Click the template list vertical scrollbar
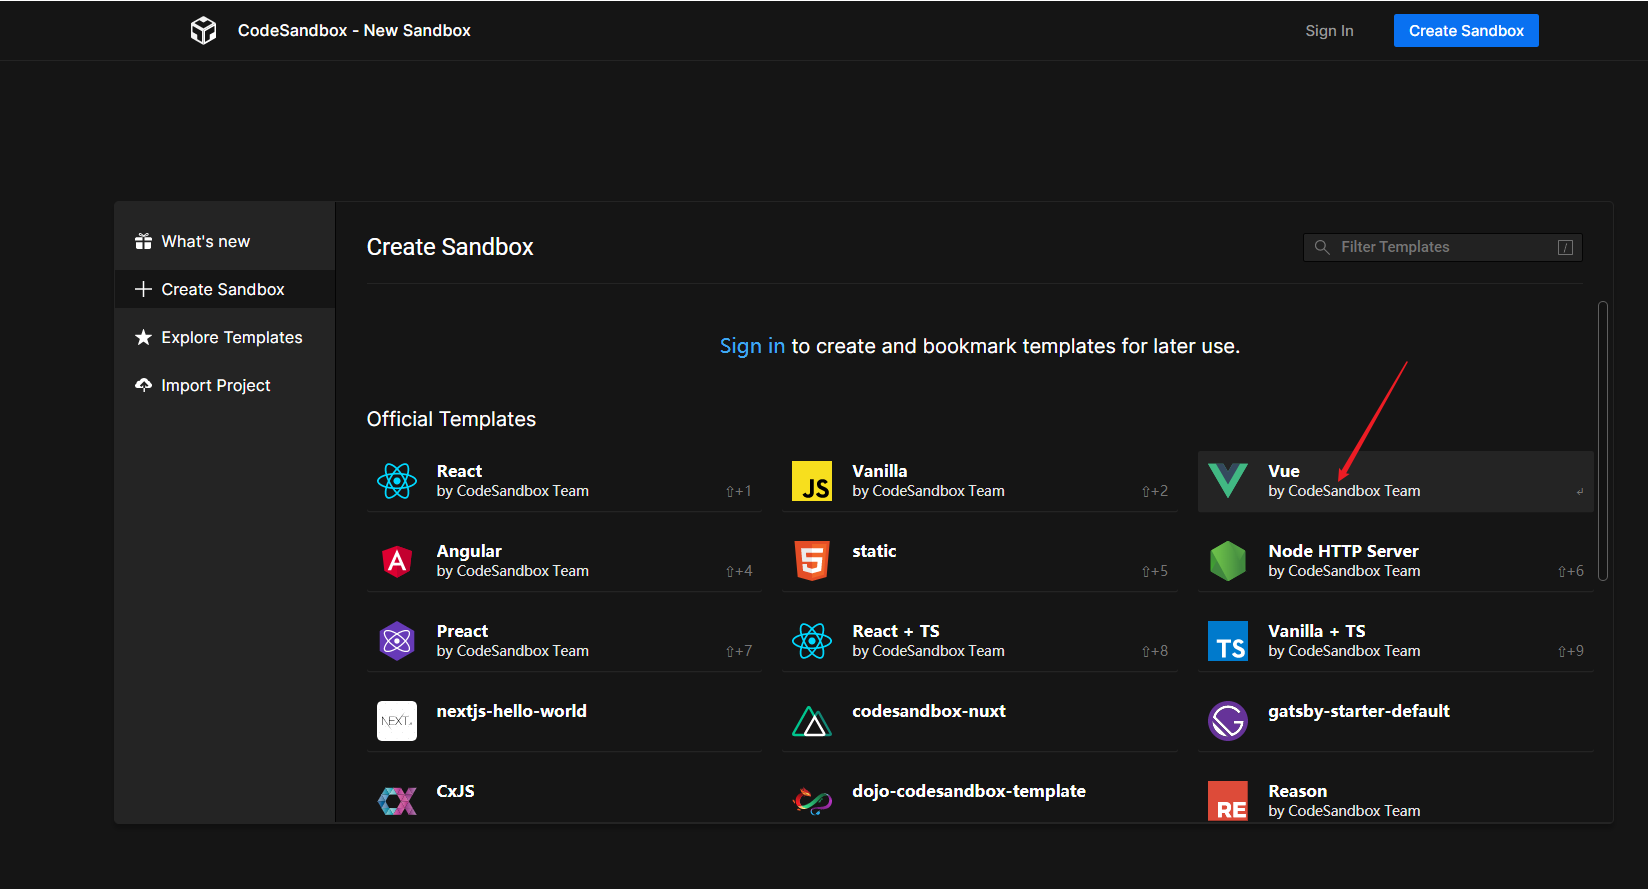Image resolution: width=1648 pixels, height=889 pixels. pos(1603,440)
